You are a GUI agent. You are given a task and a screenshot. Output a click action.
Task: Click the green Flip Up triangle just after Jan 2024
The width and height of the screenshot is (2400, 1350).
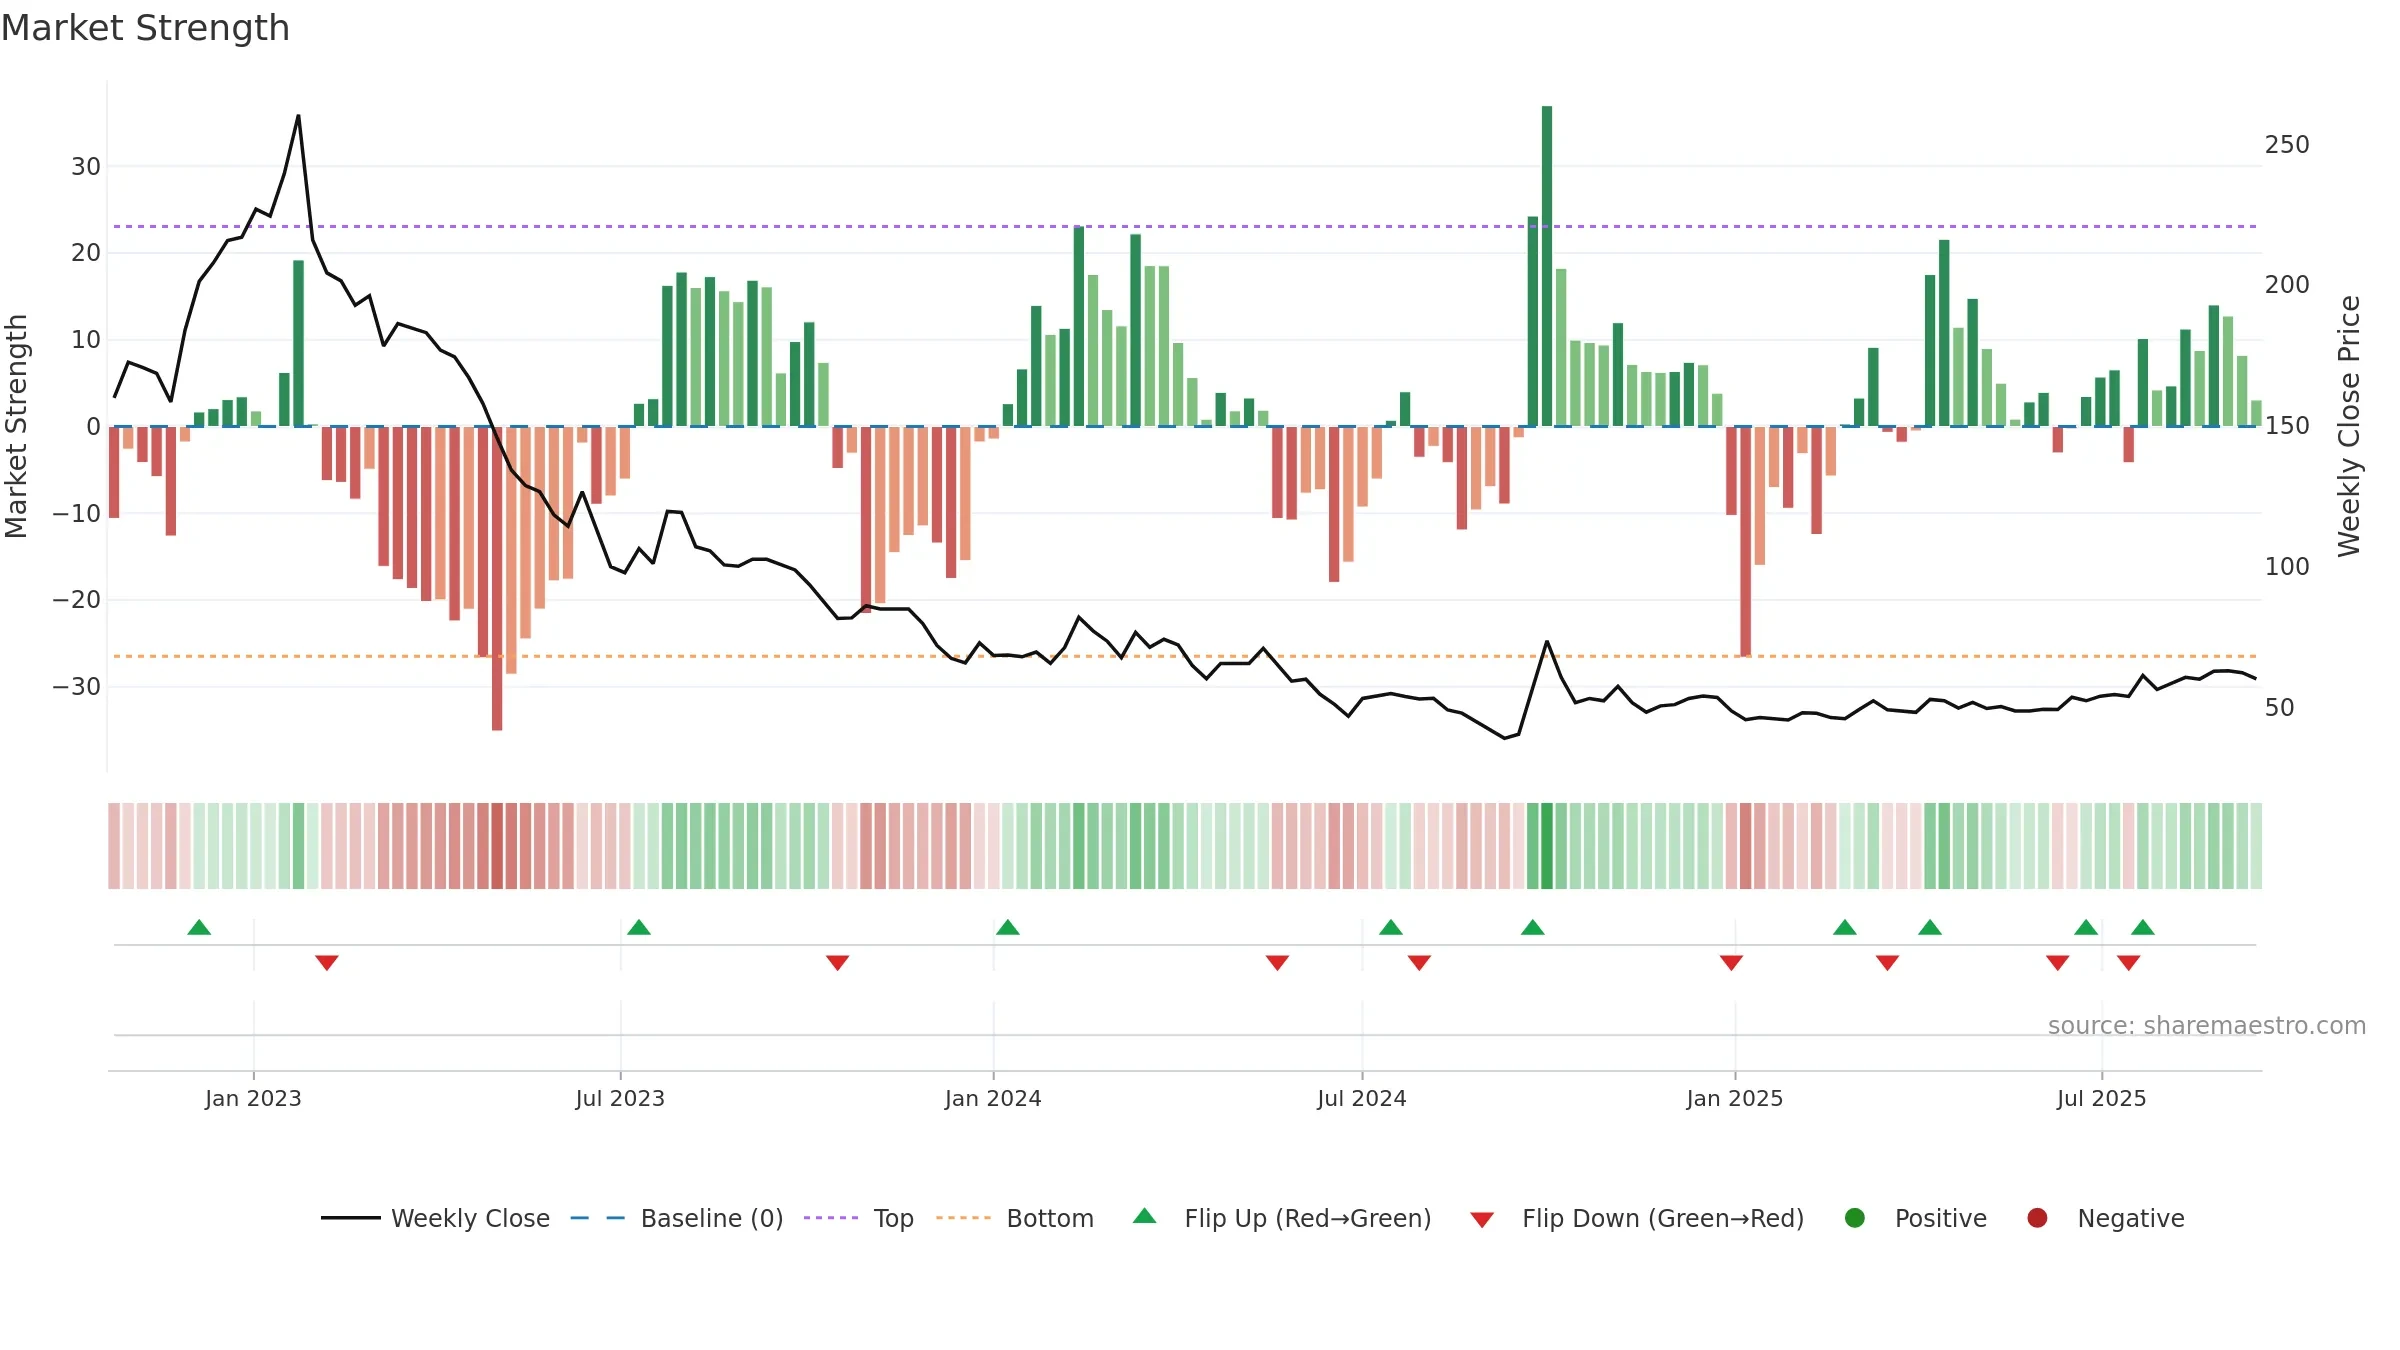point(1008,927)
